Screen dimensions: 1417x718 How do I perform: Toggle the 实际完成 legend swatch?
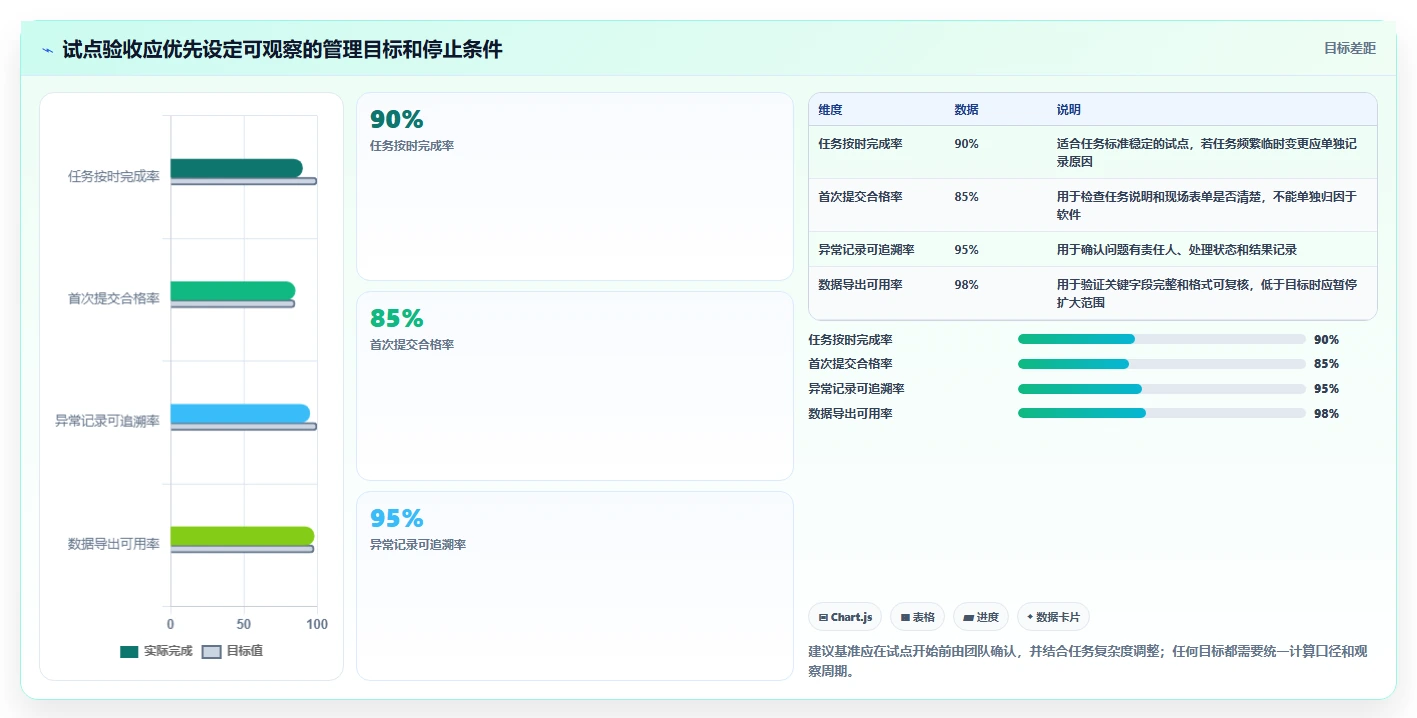click(129, 651)
